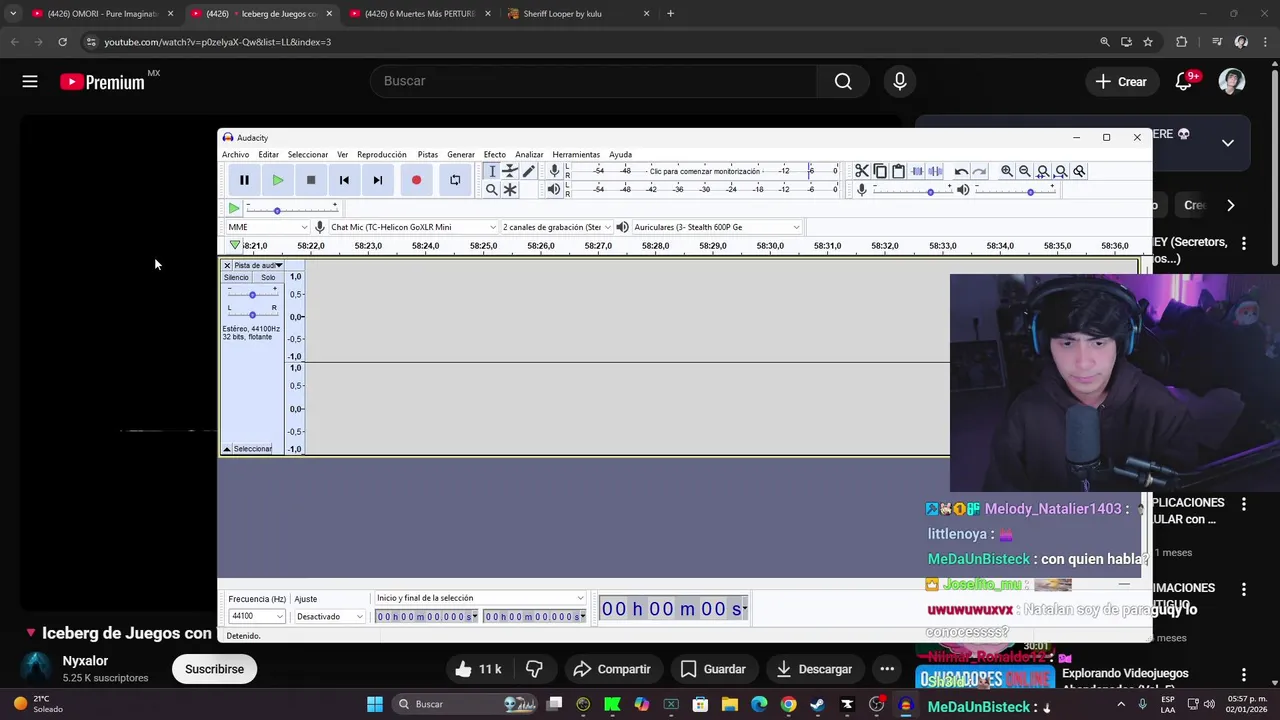Open the project frequency 44100 dropdown
1280x720 pixels.
(x=257, y=616)
